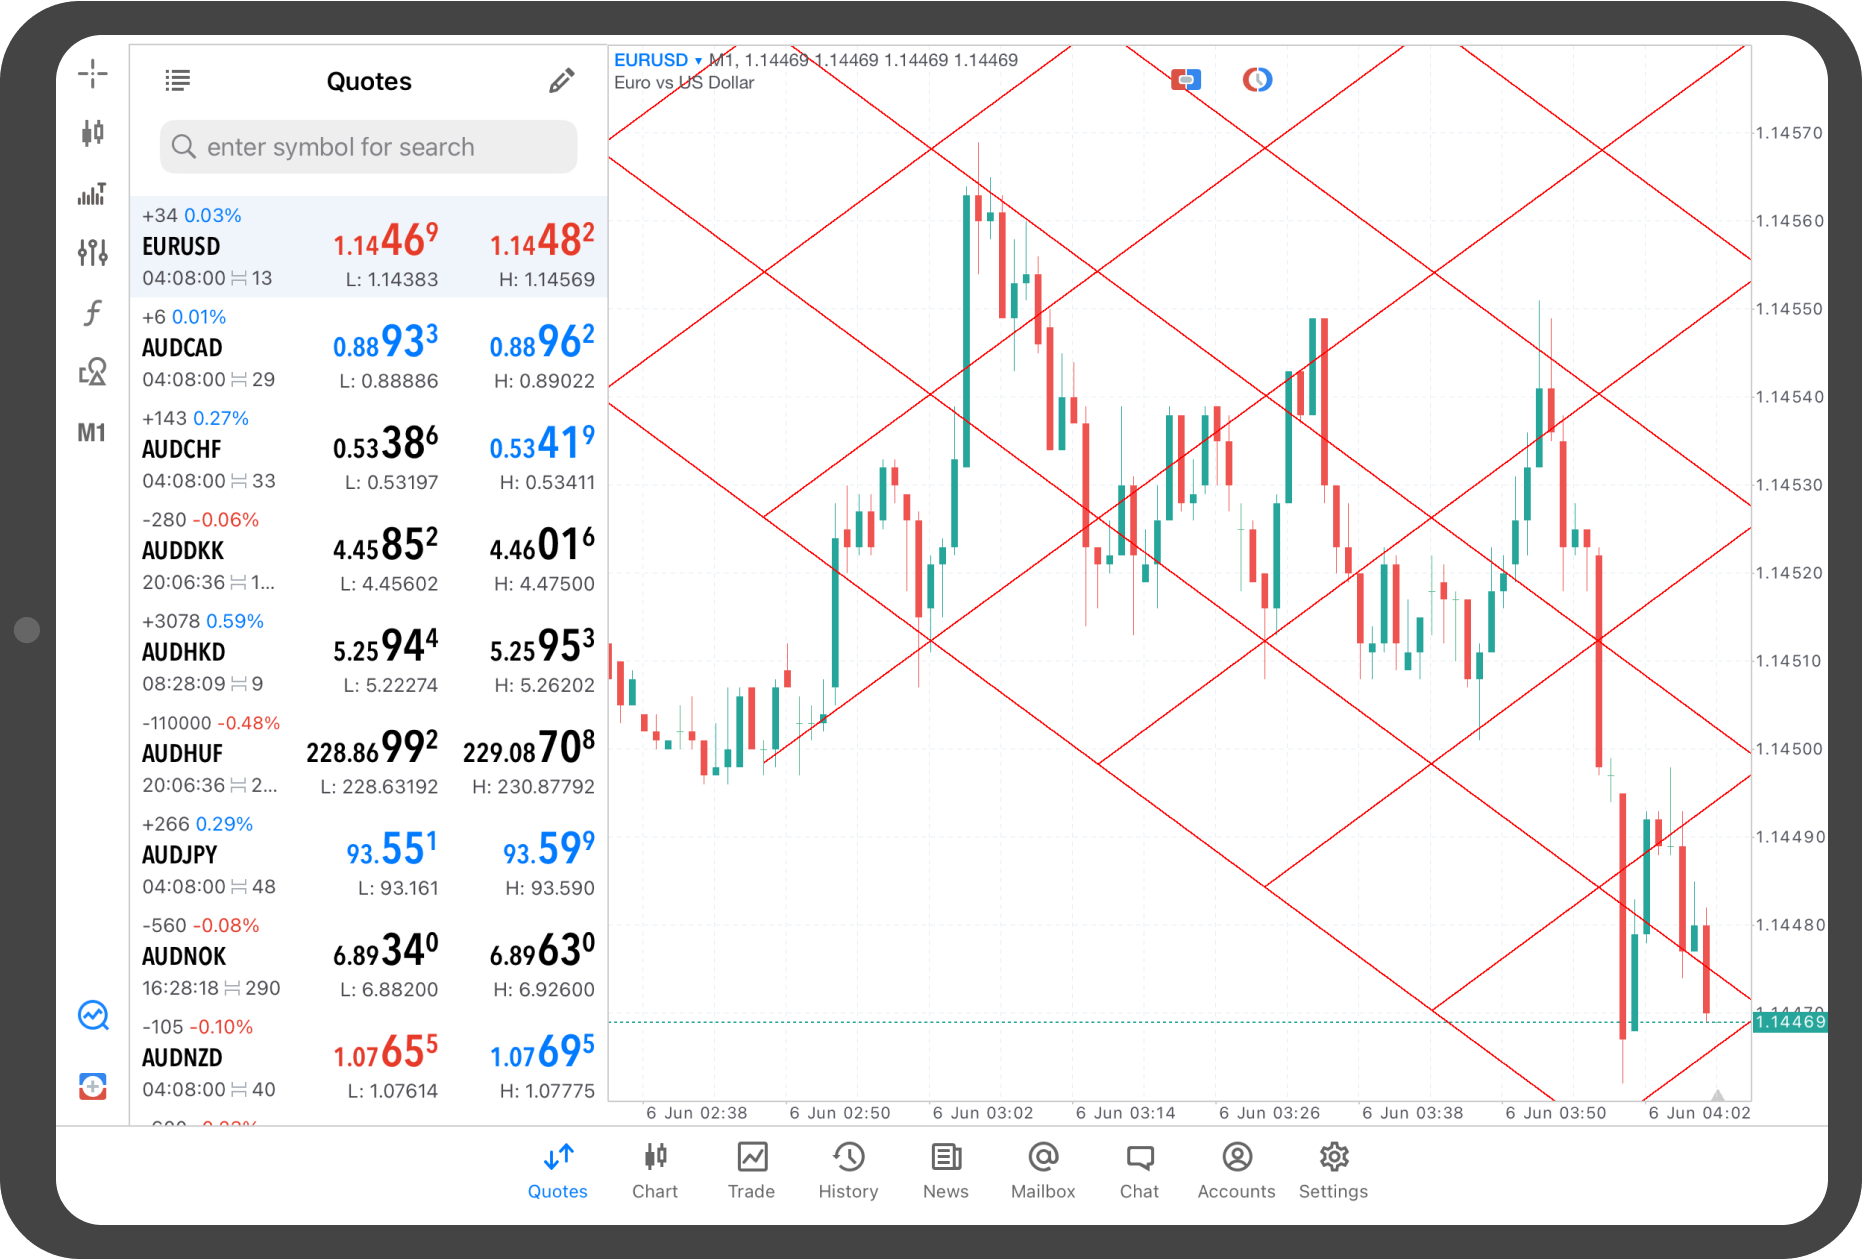Switch to the Quotes tab
The width and height of the screenshot is (1862, 1259).
pyautogui.click(x=558, y=1171)
